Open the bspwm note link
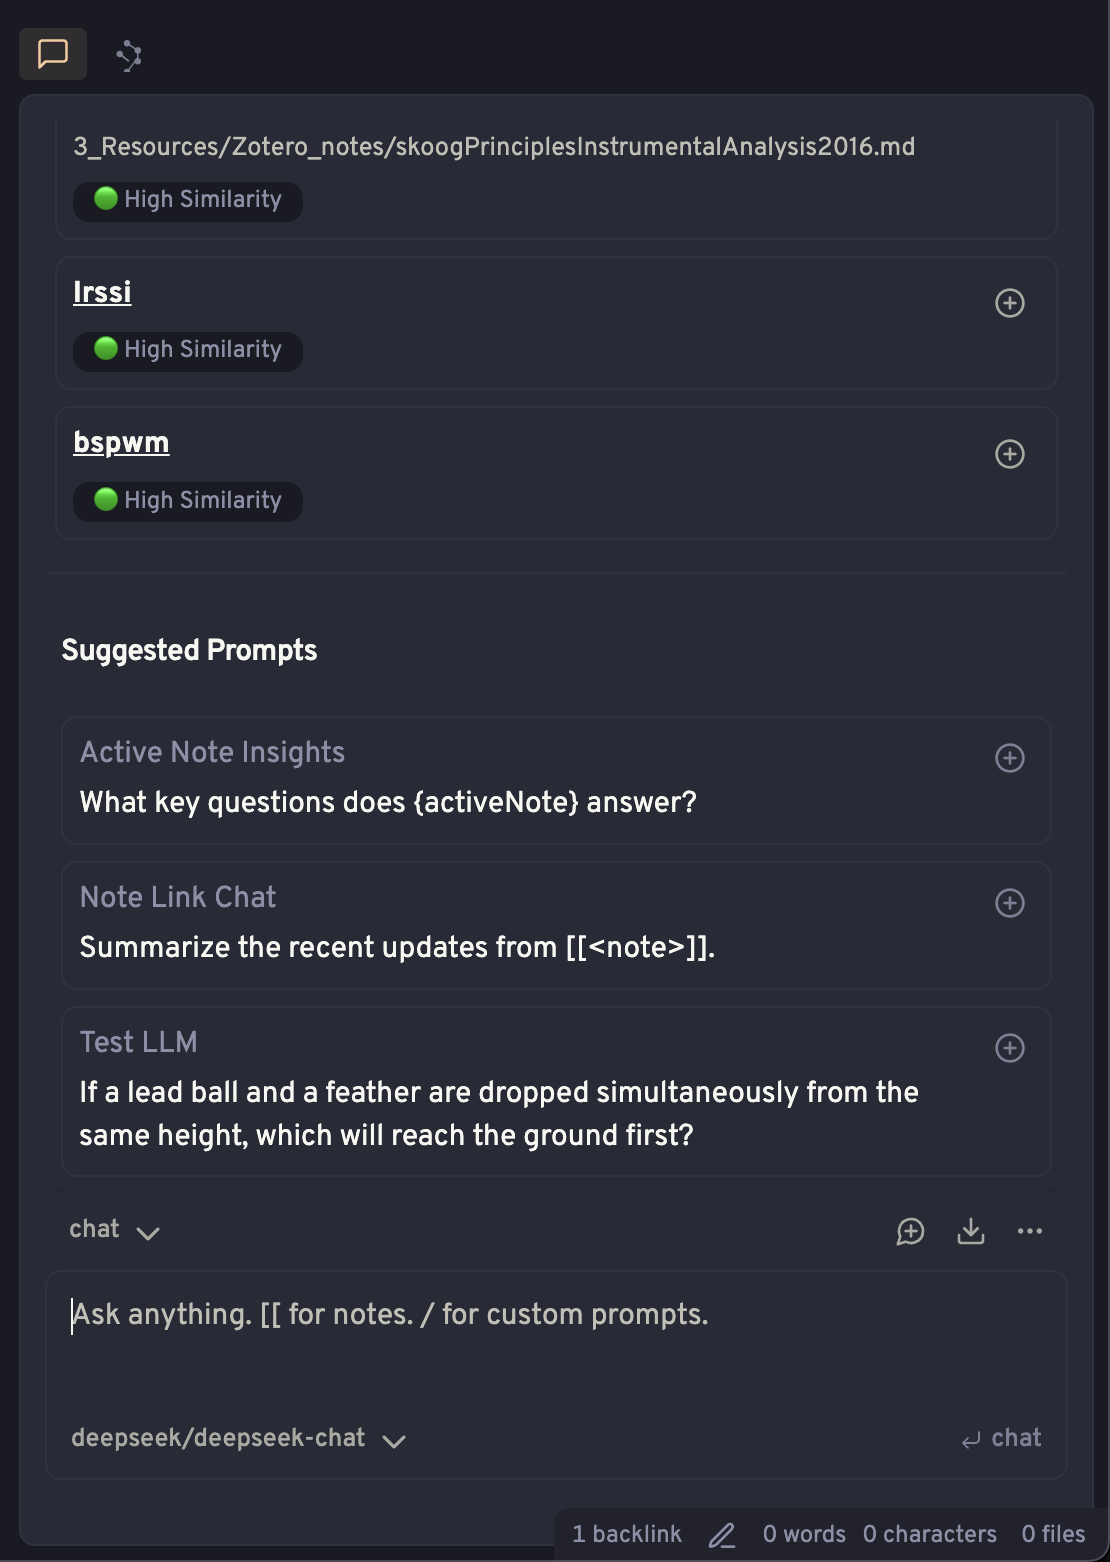The width and height of the screenshot is (1110, 1562). coord(121,442)
